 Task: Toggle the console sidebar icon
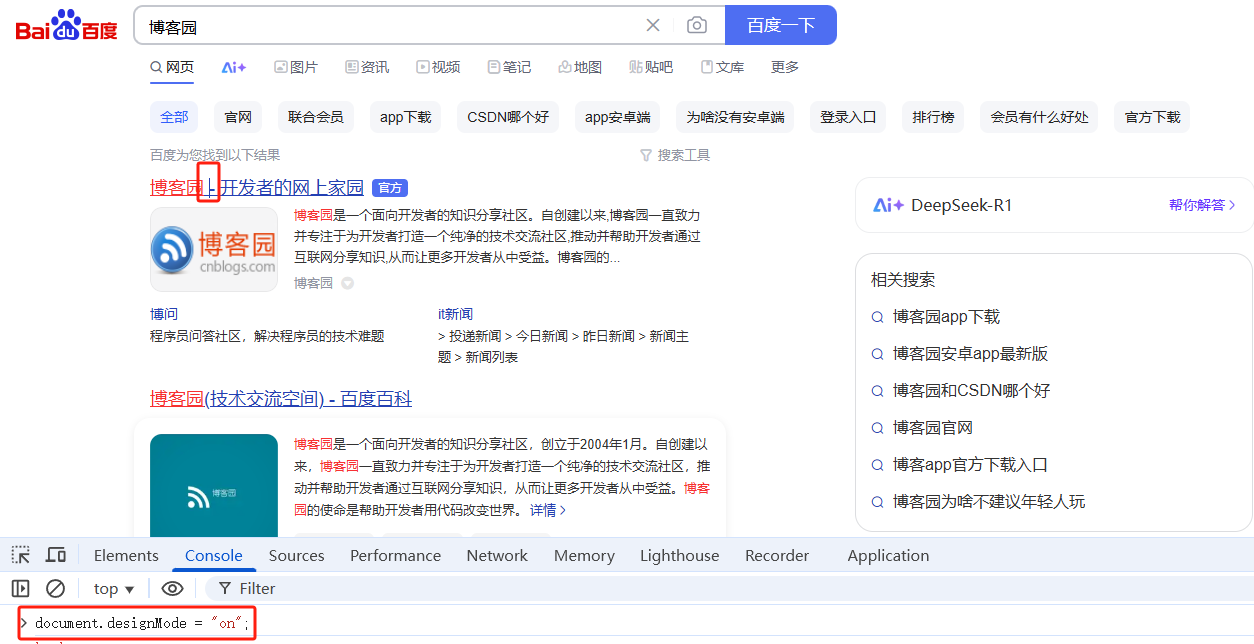coord(20,588)
